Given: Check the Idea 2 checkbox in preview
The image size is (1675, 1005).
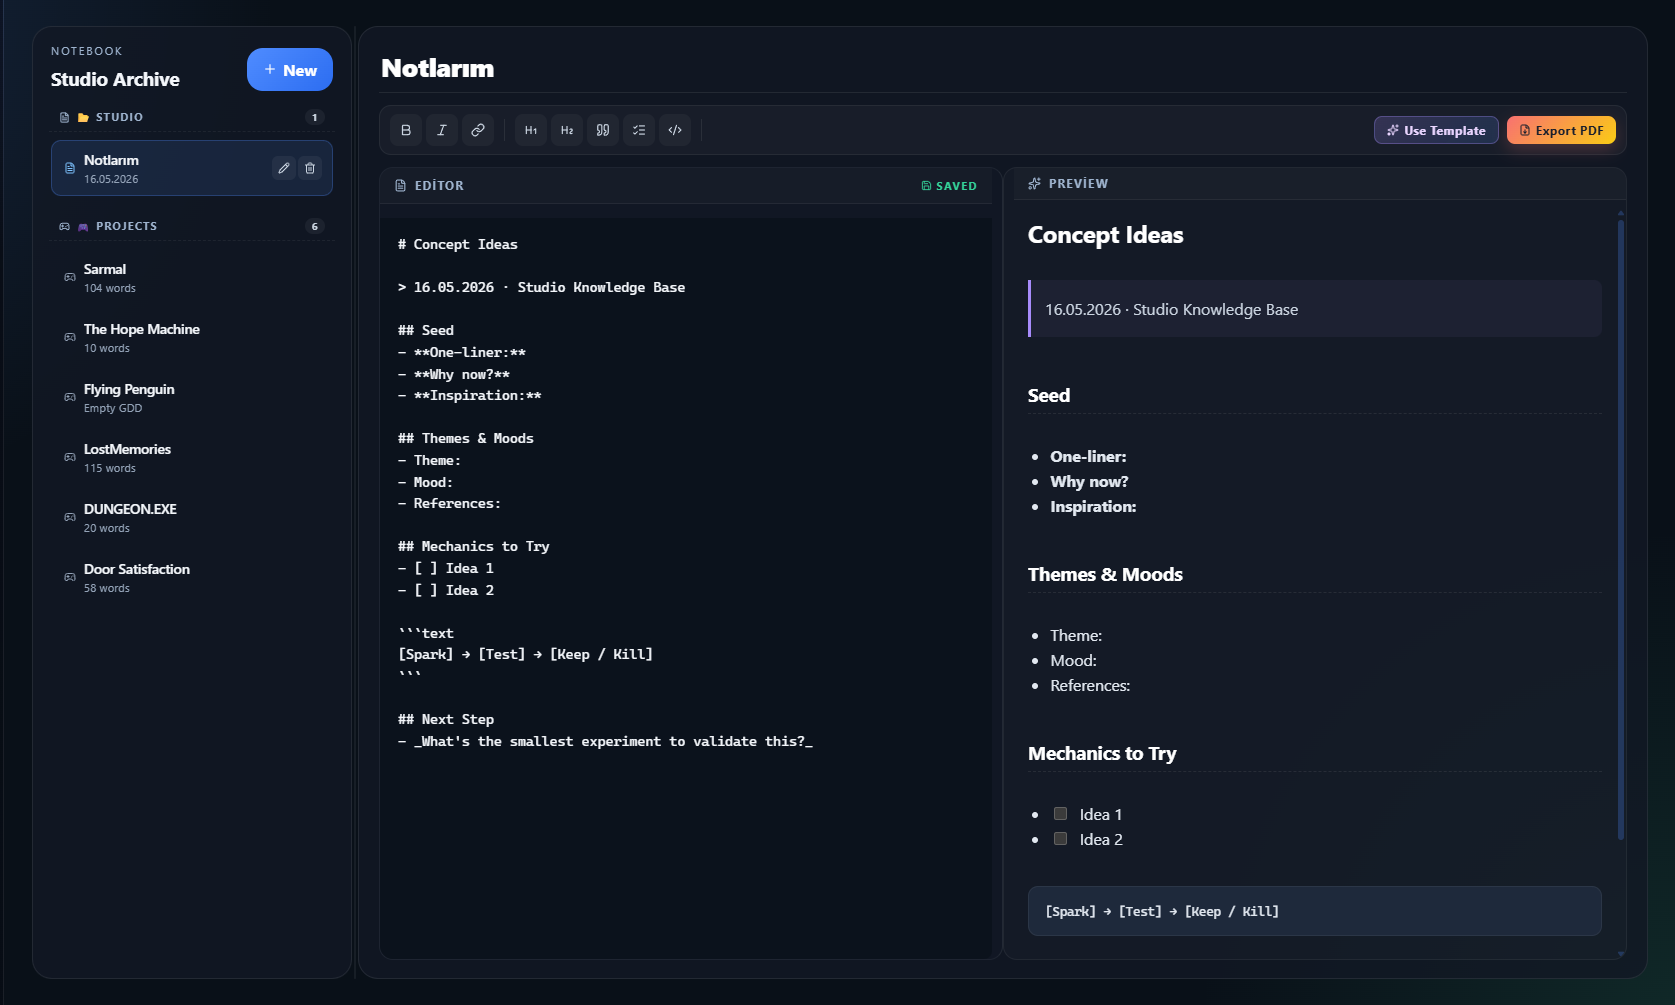Looking at the screenshot, I should pyautogui.click(x=1060, y=839).
